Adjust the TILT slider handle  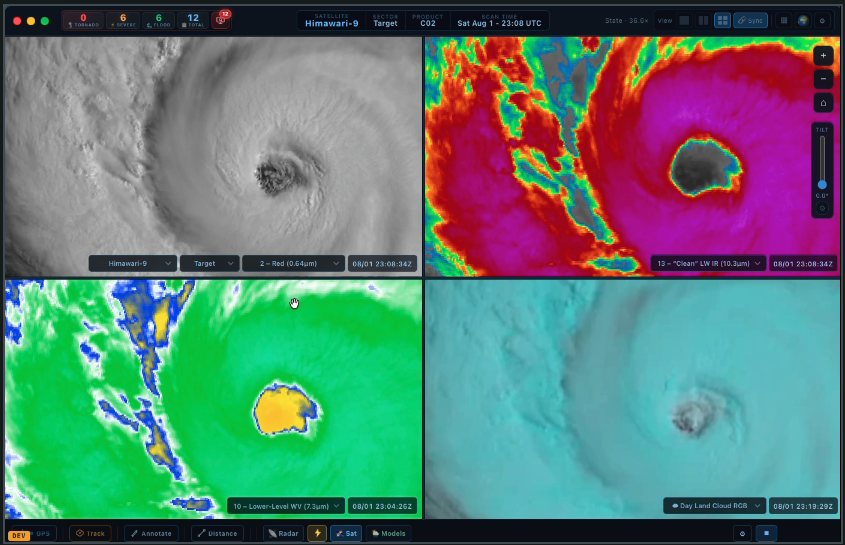822,184
